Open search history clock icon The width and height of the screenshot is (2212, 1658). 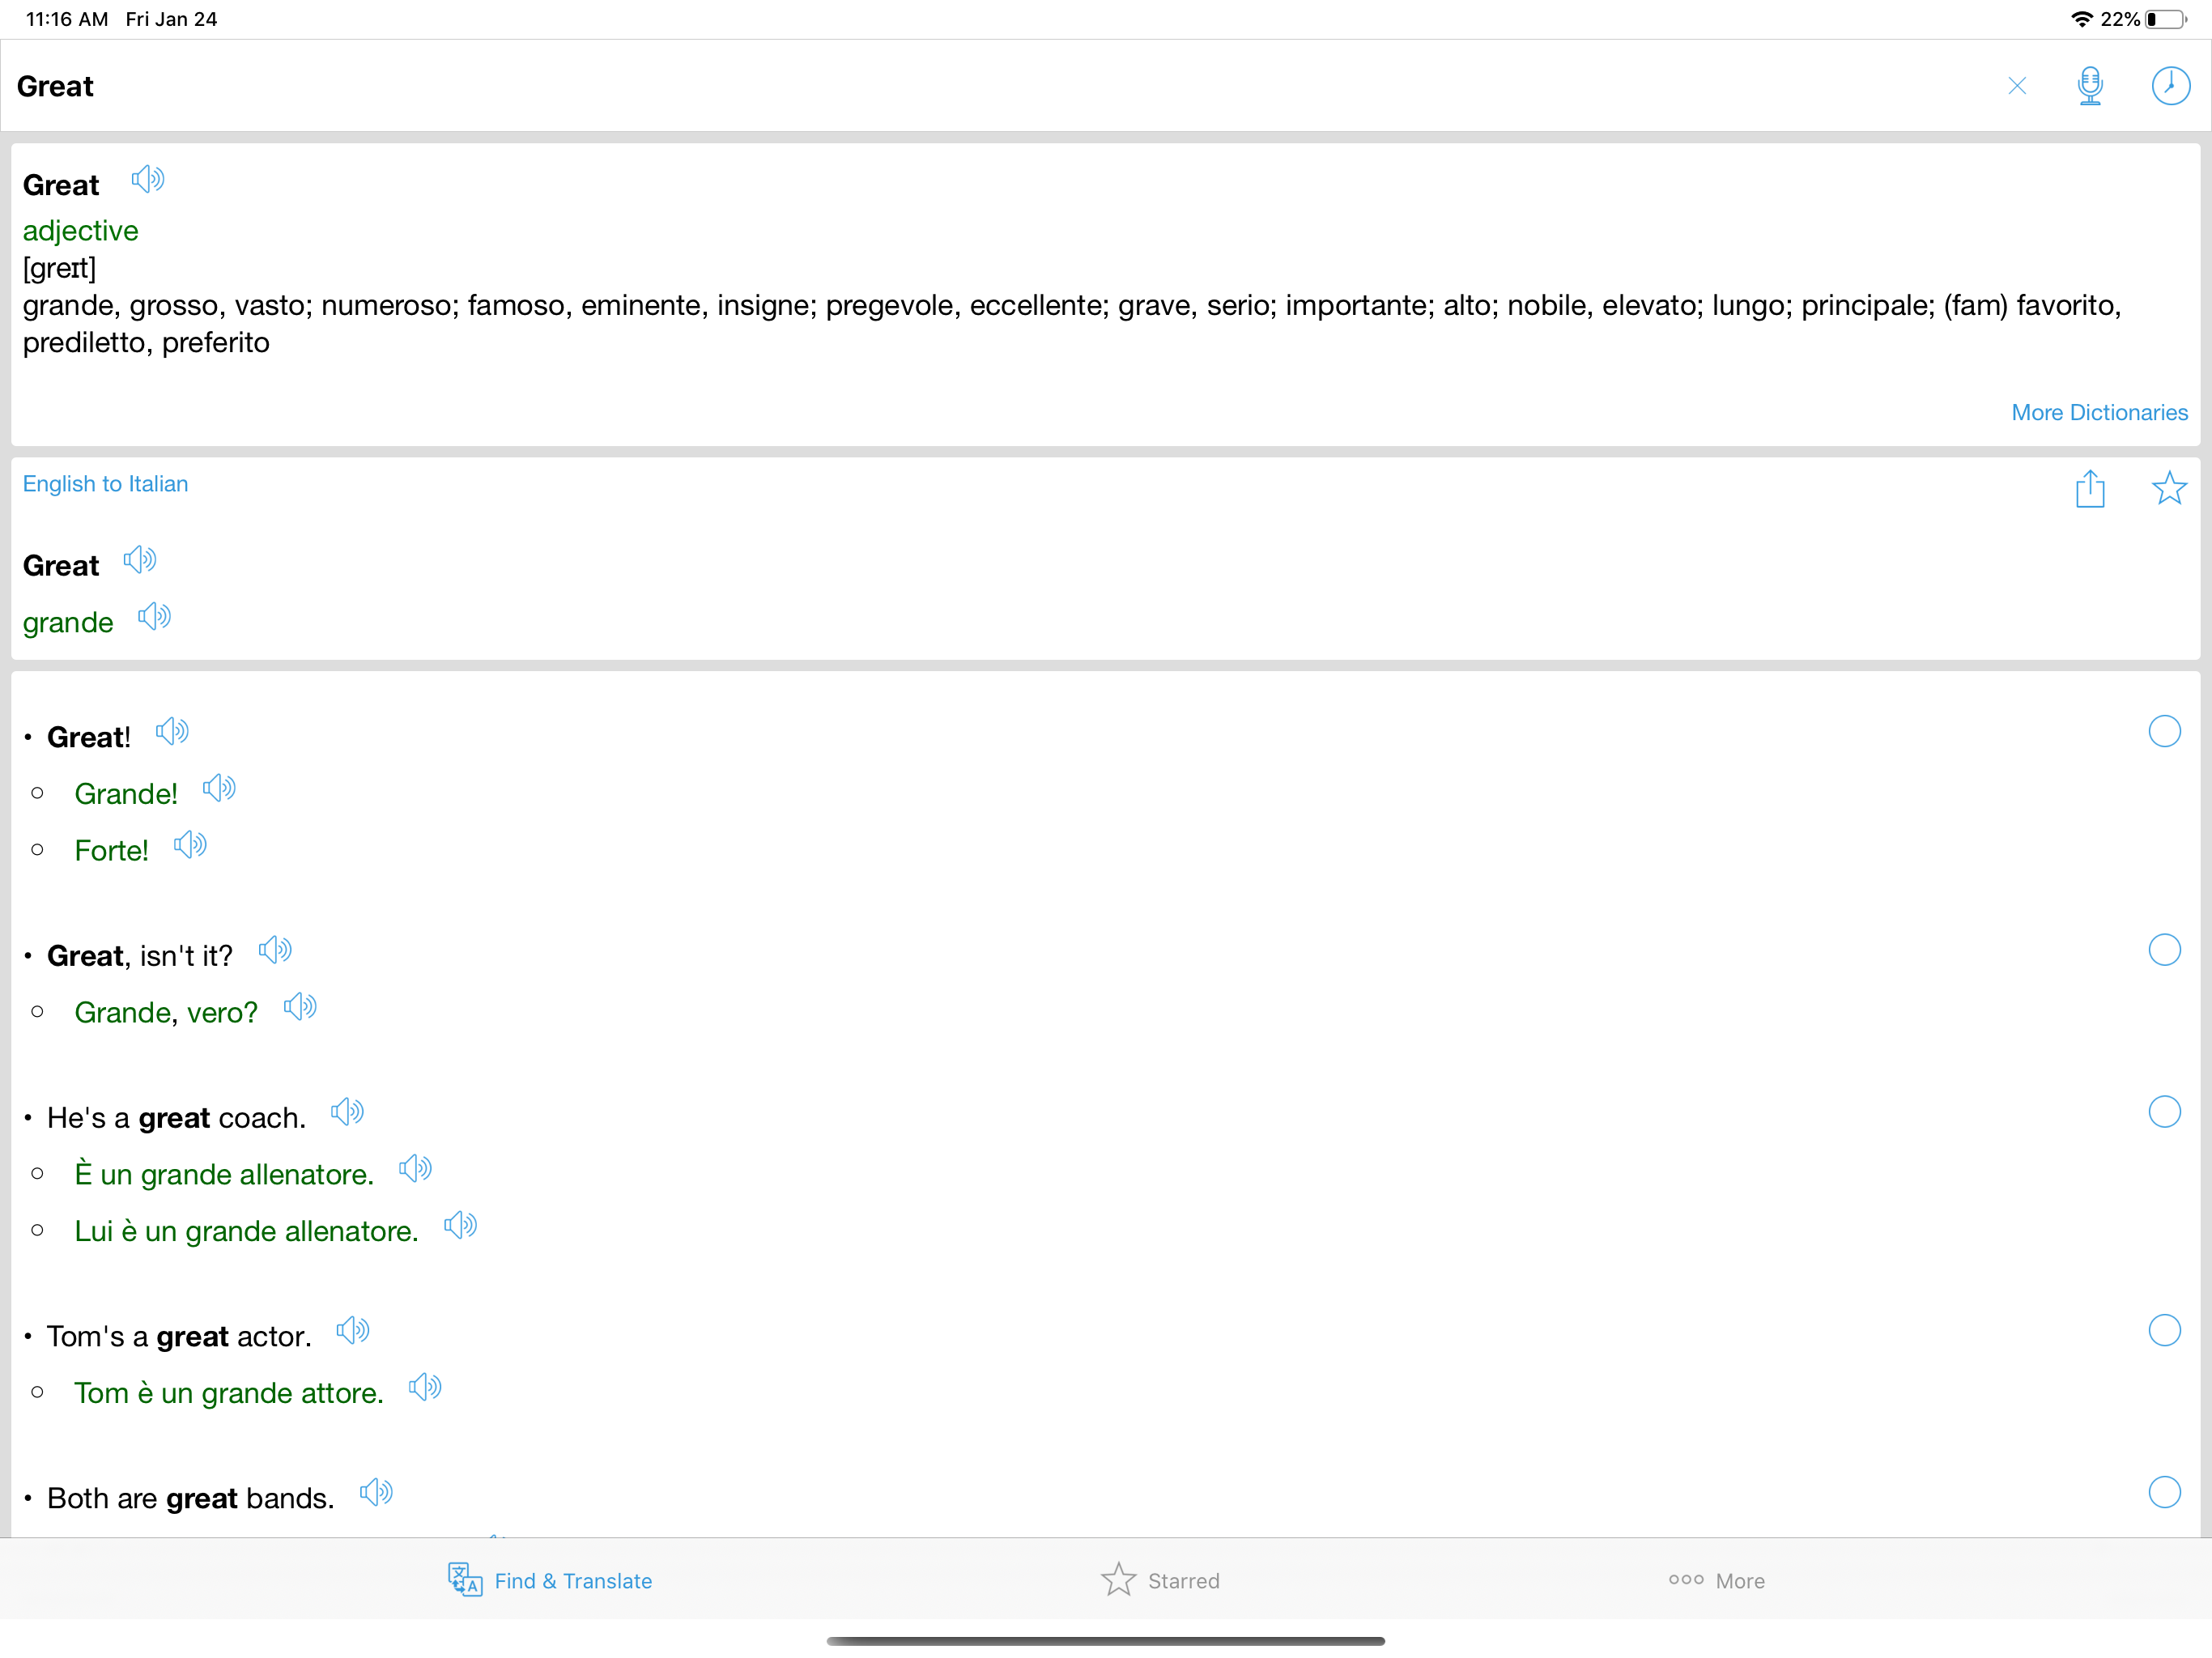coord(2169,86)
